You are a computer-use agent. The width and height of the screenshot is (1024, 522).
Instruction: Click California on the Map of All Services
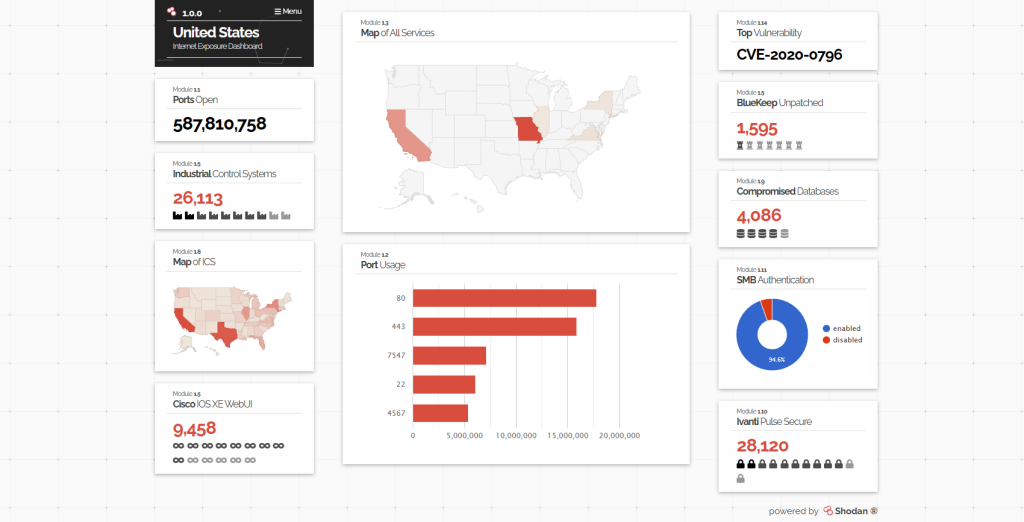pyautogui.click(x=403, y=135)
